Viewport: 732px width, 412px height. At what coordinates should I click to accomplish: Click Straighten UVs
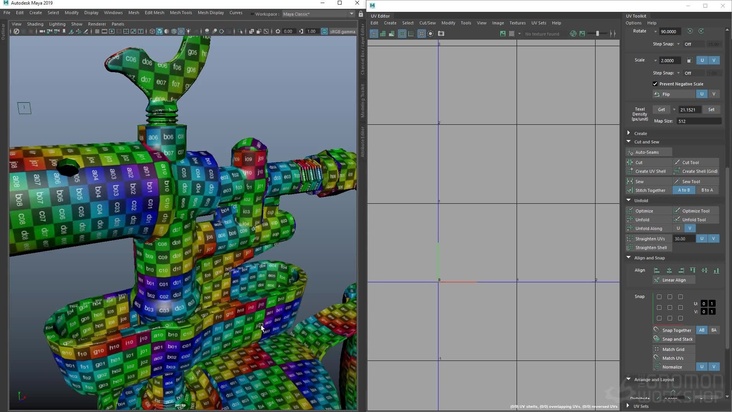pos(648,239)
